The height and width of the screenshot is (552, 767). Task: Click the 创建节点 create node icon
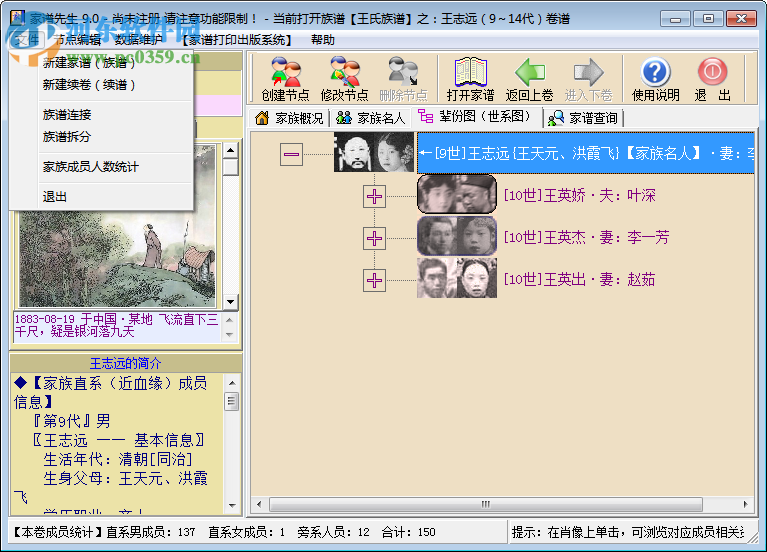click(x=286, y=79)
